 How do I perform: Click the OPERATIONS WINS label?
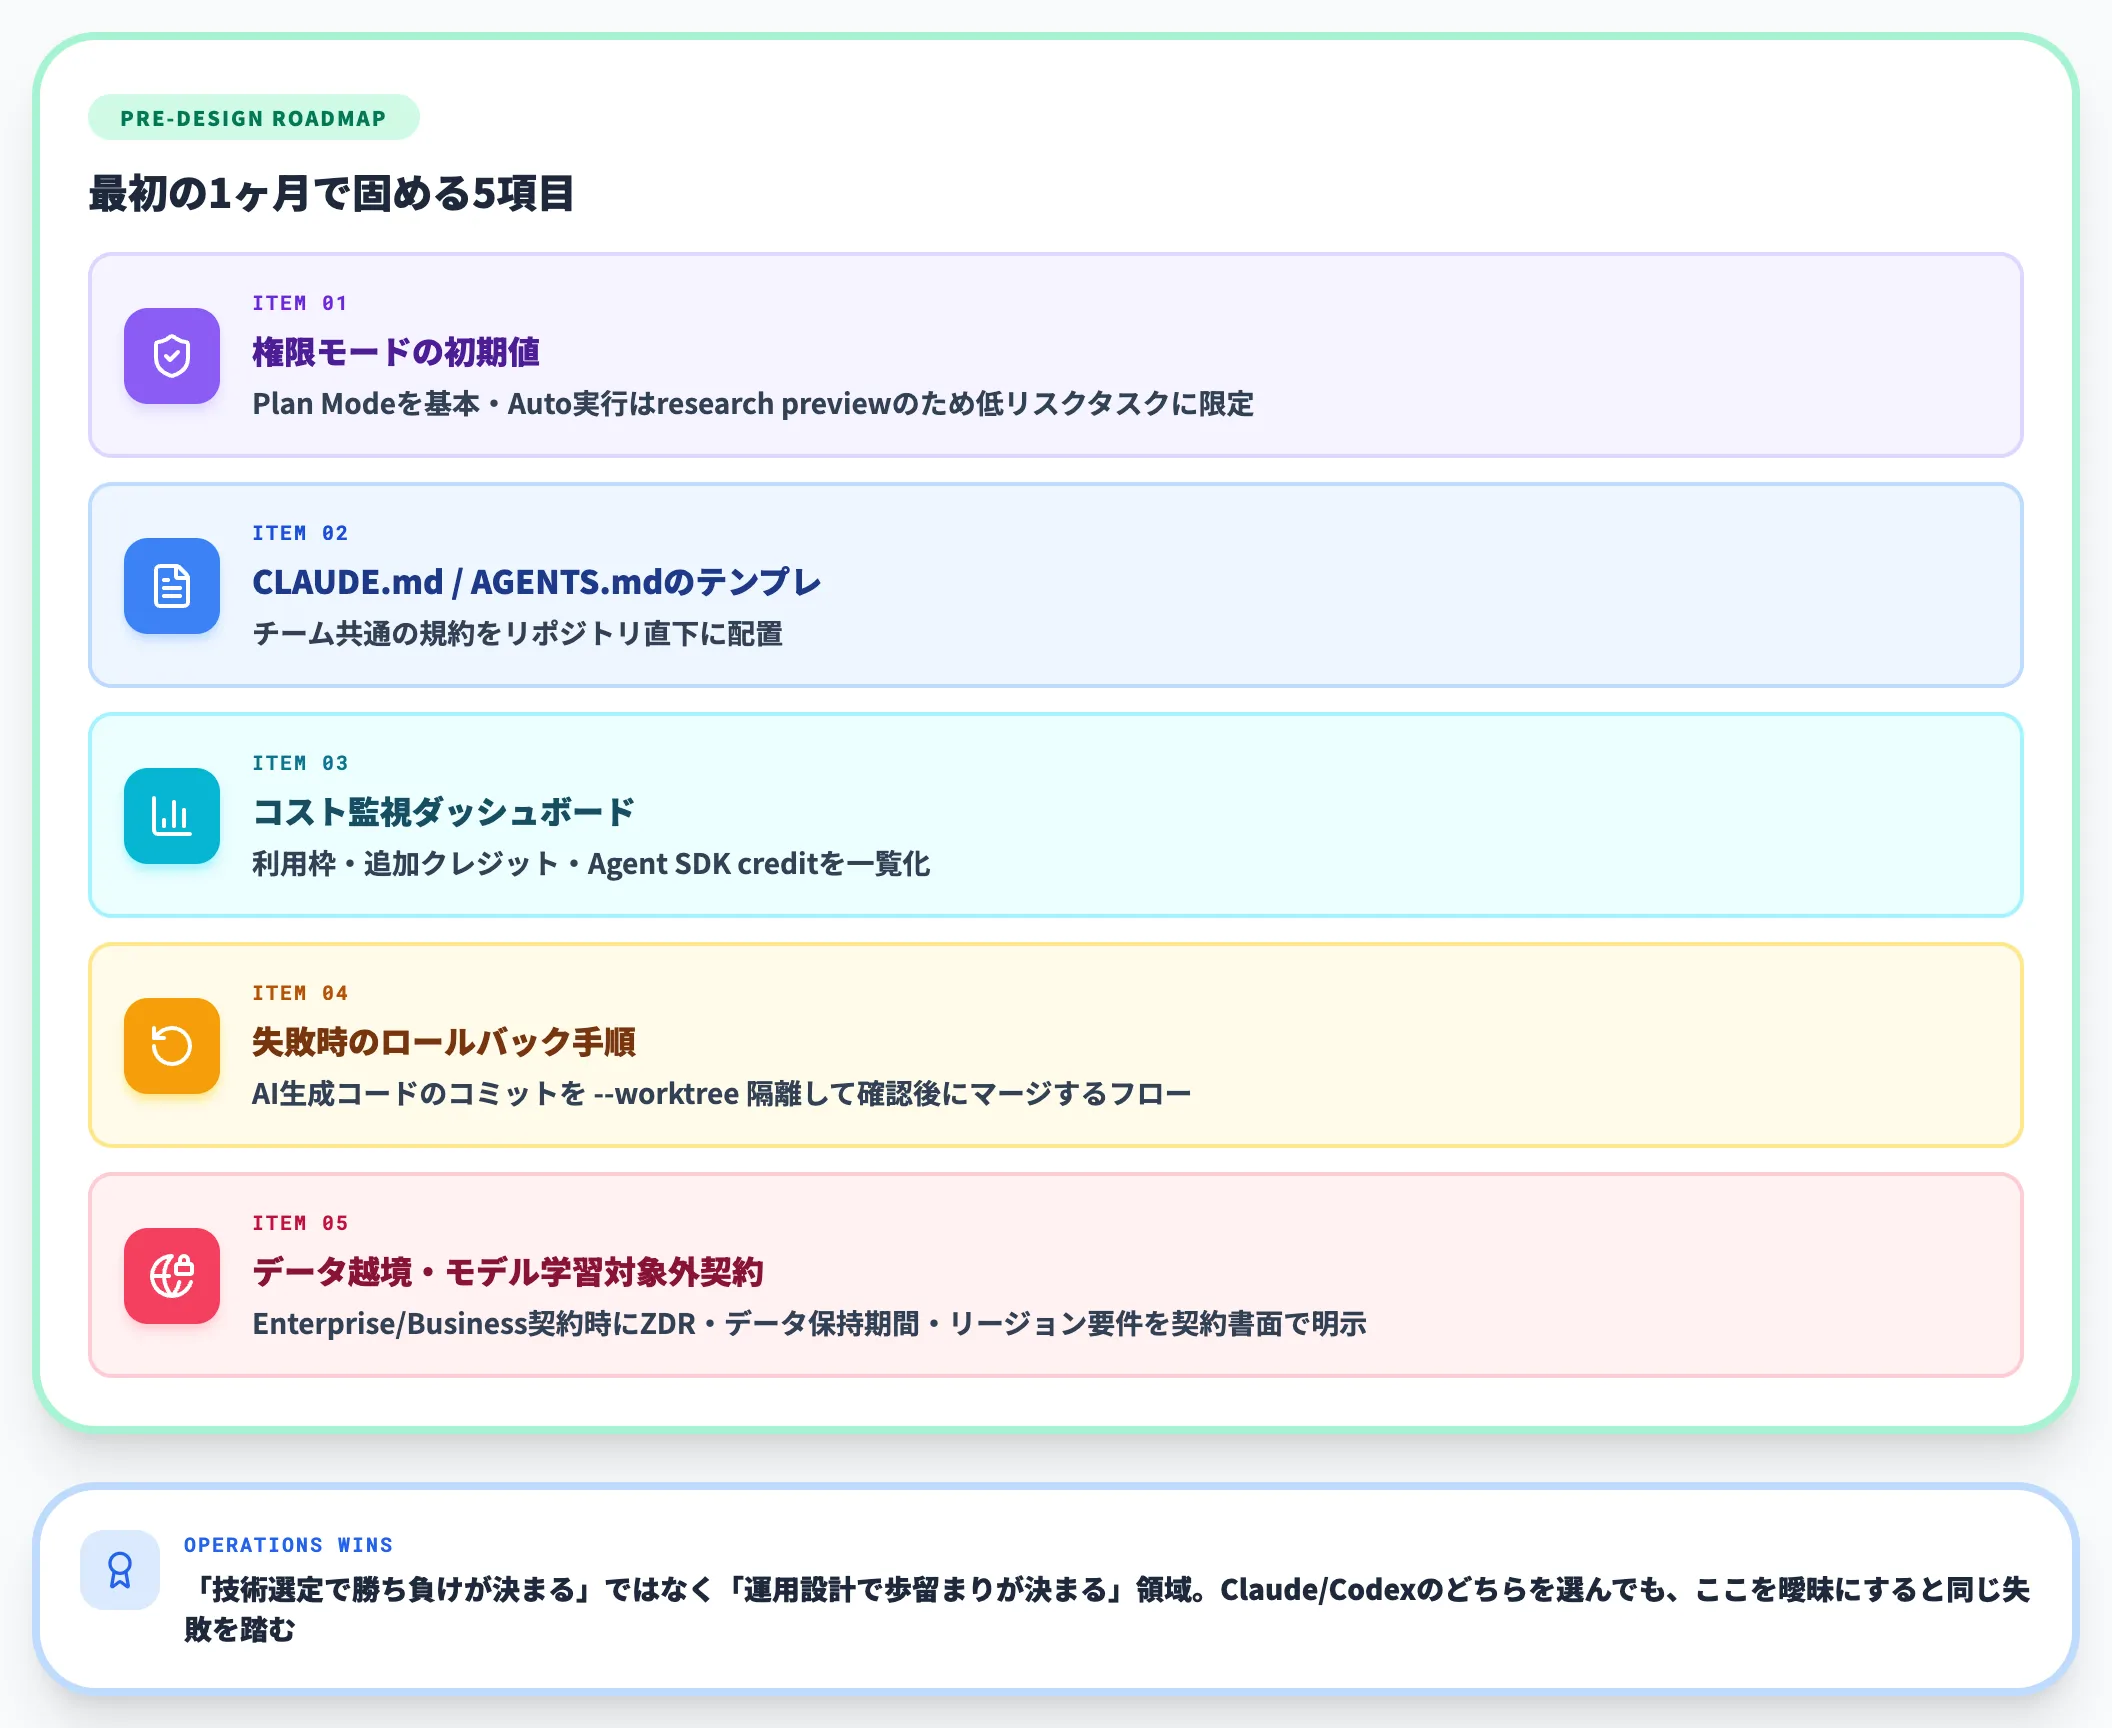click(288, 1545)
